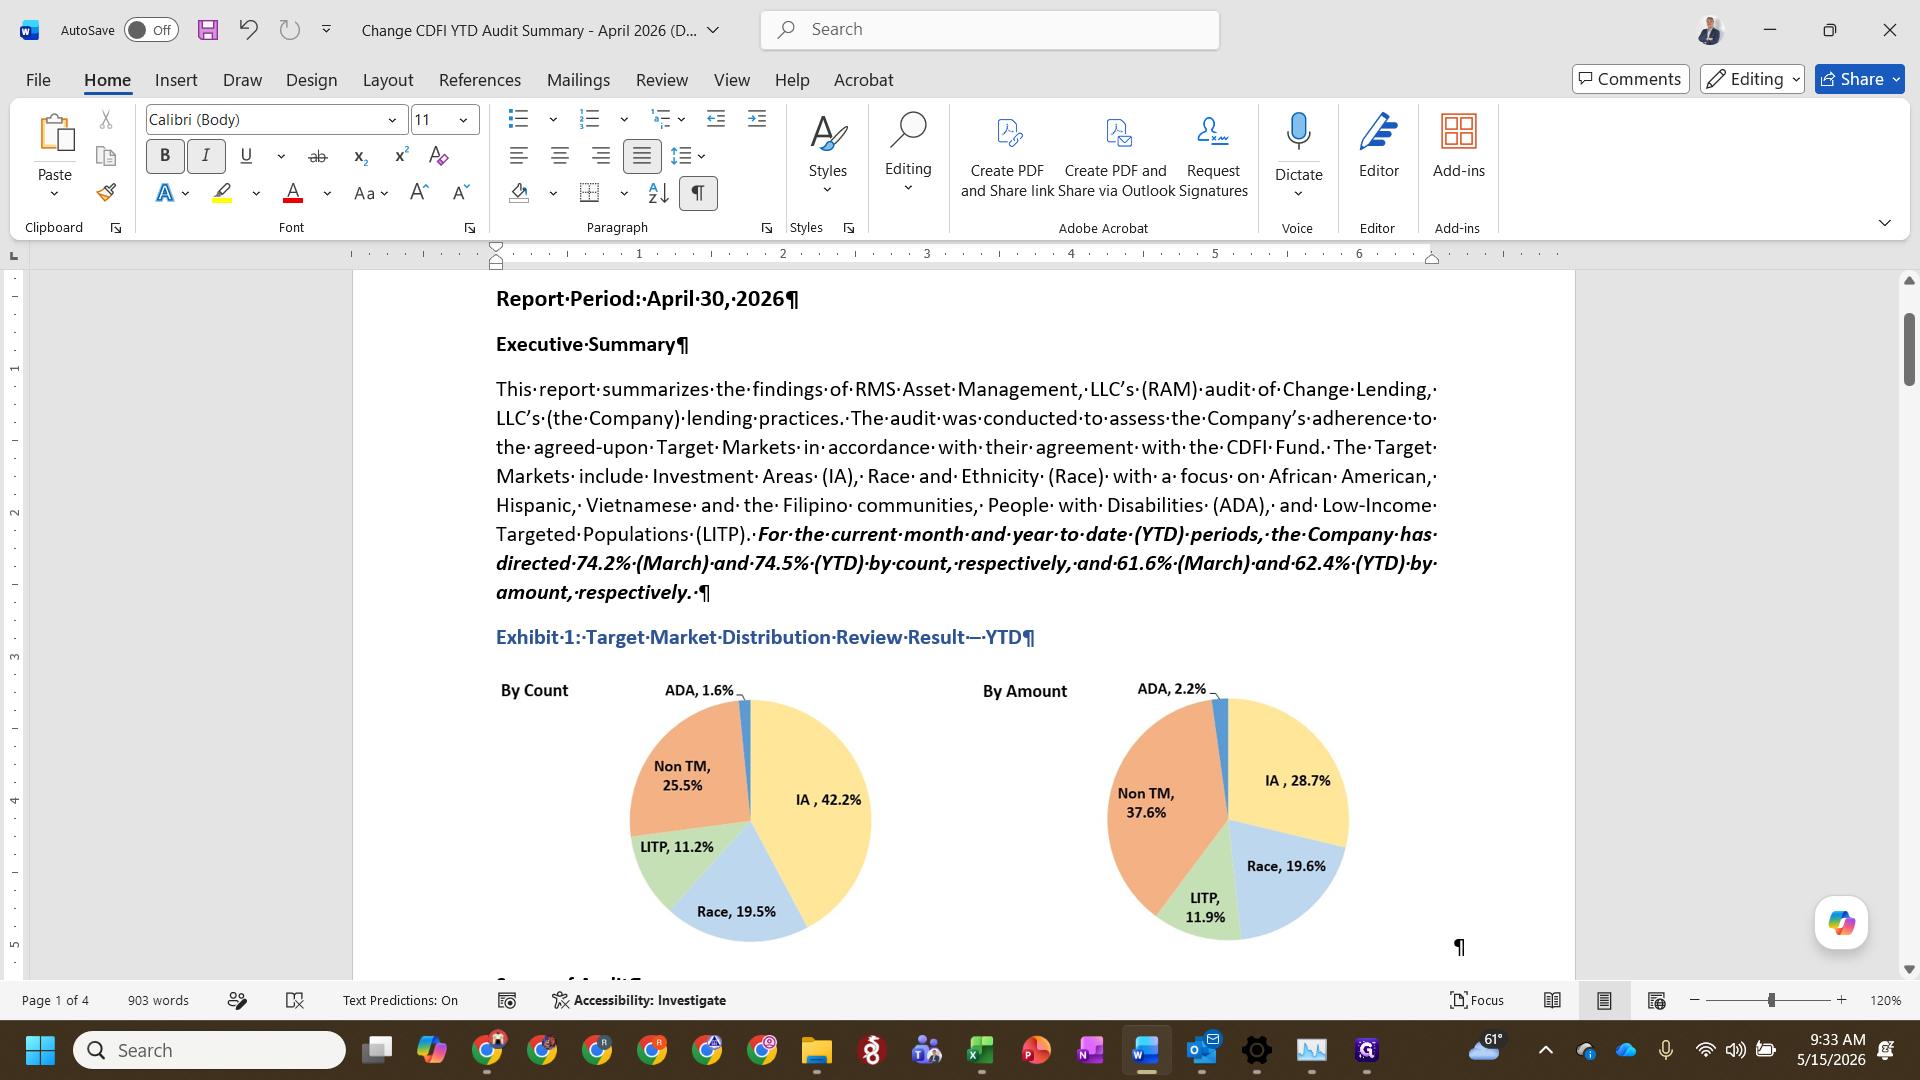The width and height of the screenshot is (1920, 1080).
Task: Click the Save icon in title bar
Action: pyautogui.click(x=208, y=30)
